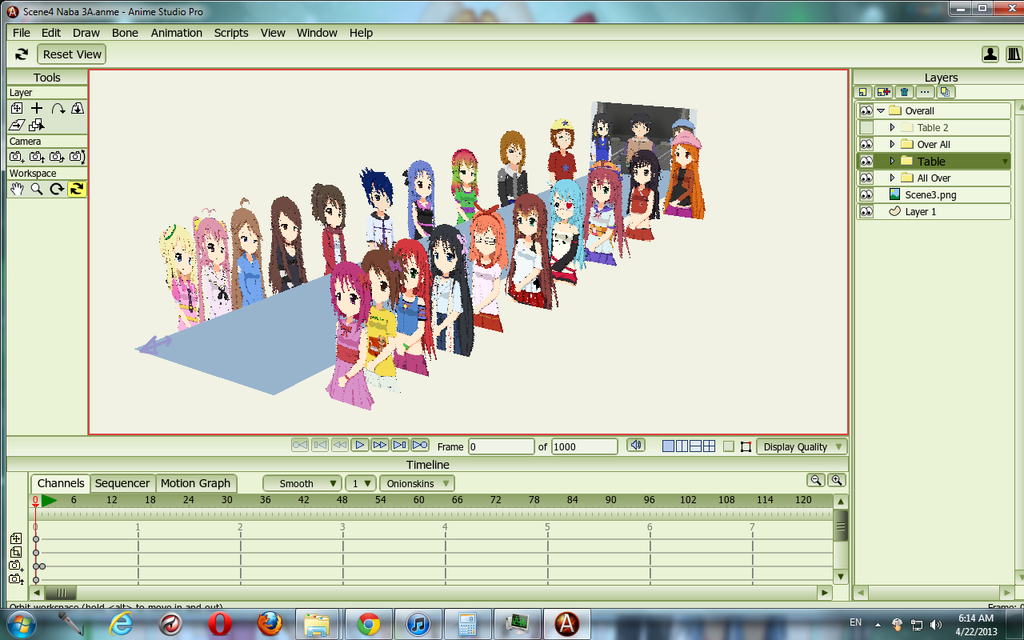This screenshot has width=1024, height=640.
Task: Click the reset tool icon beside Reset View
Action: click(22, 54)
